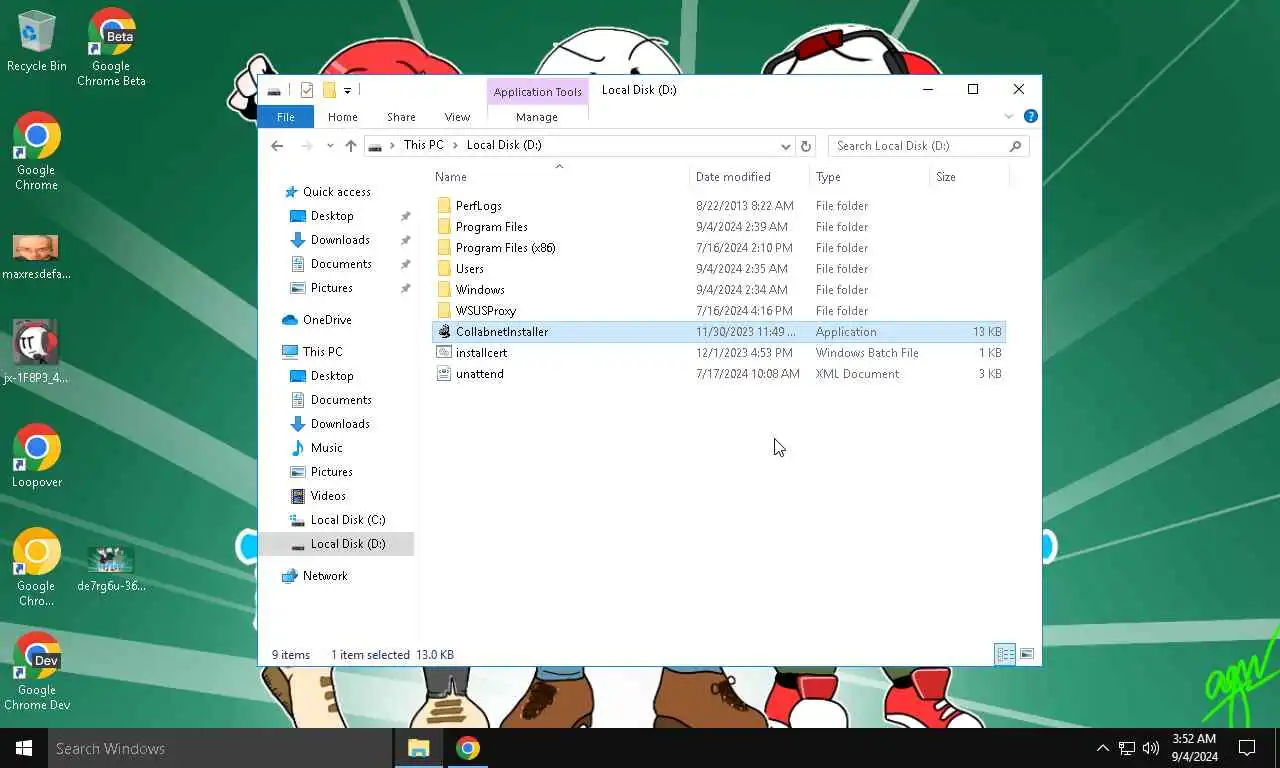The height and width of the screenshot is (768, 1280).
Task: Open the Windows Start button
Action: (24, 748)
